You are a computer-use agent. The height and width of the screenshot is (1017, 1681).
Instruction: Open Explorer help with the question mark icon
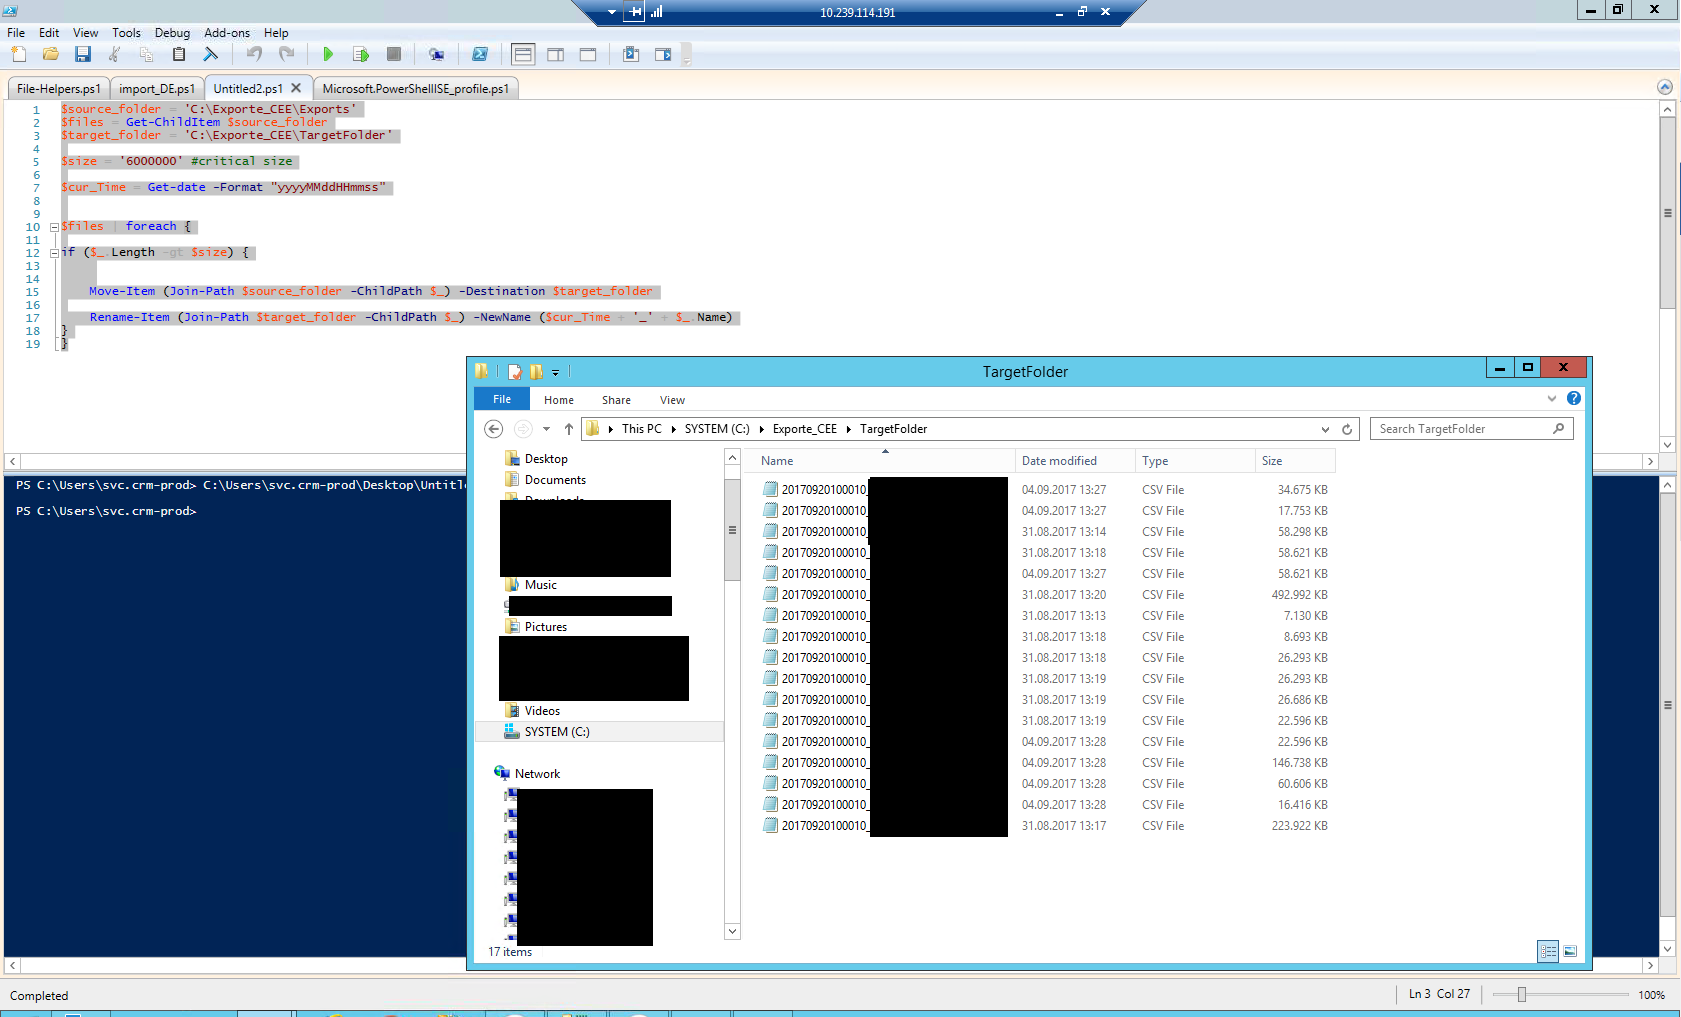click(x=1574, y=398)
